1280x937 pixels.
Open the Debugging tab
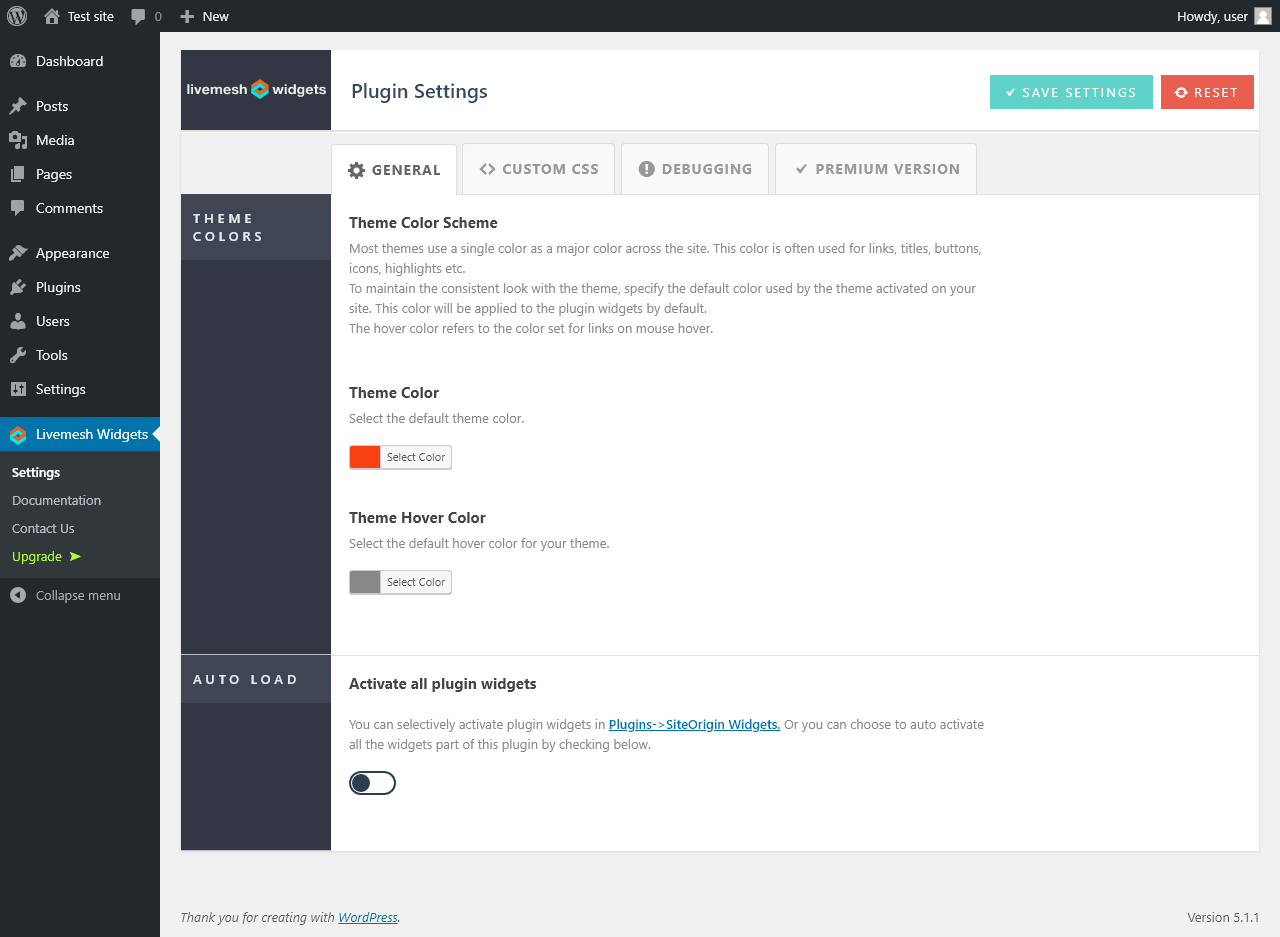[x=695, y=169]
